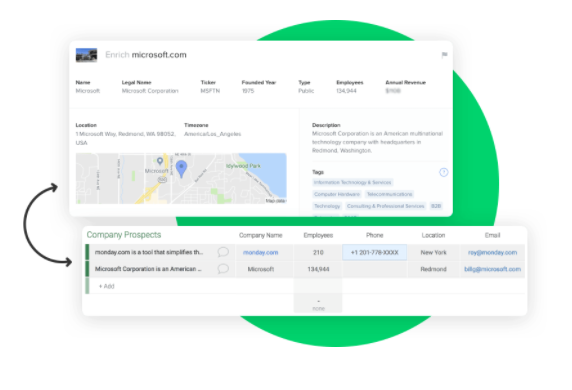Click the phone cell +1 201-778-XXXX
The height and width of the screenshot is (390, 572).
374,252
